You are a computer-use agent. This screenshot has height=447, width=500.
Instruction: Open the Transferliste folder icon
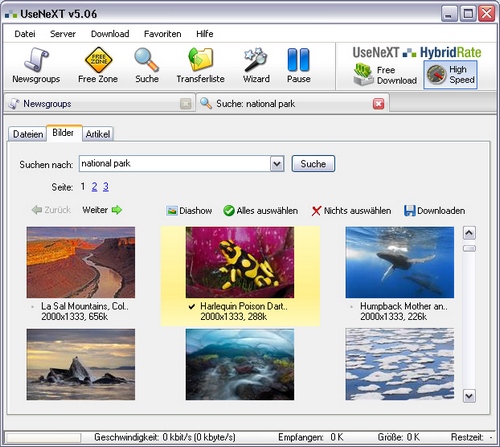pos(201,59)
